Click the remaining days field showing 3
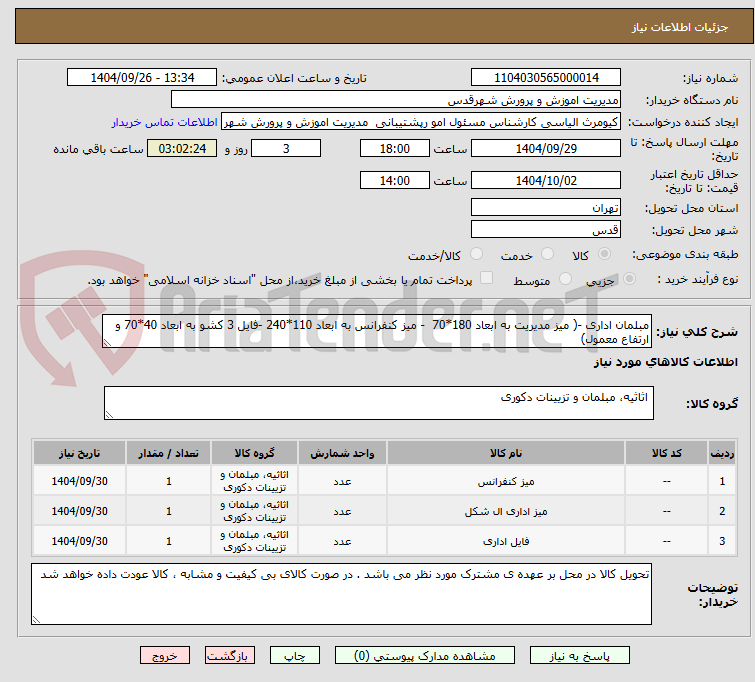The image size is (755, 682). click(x=286, y=148)
